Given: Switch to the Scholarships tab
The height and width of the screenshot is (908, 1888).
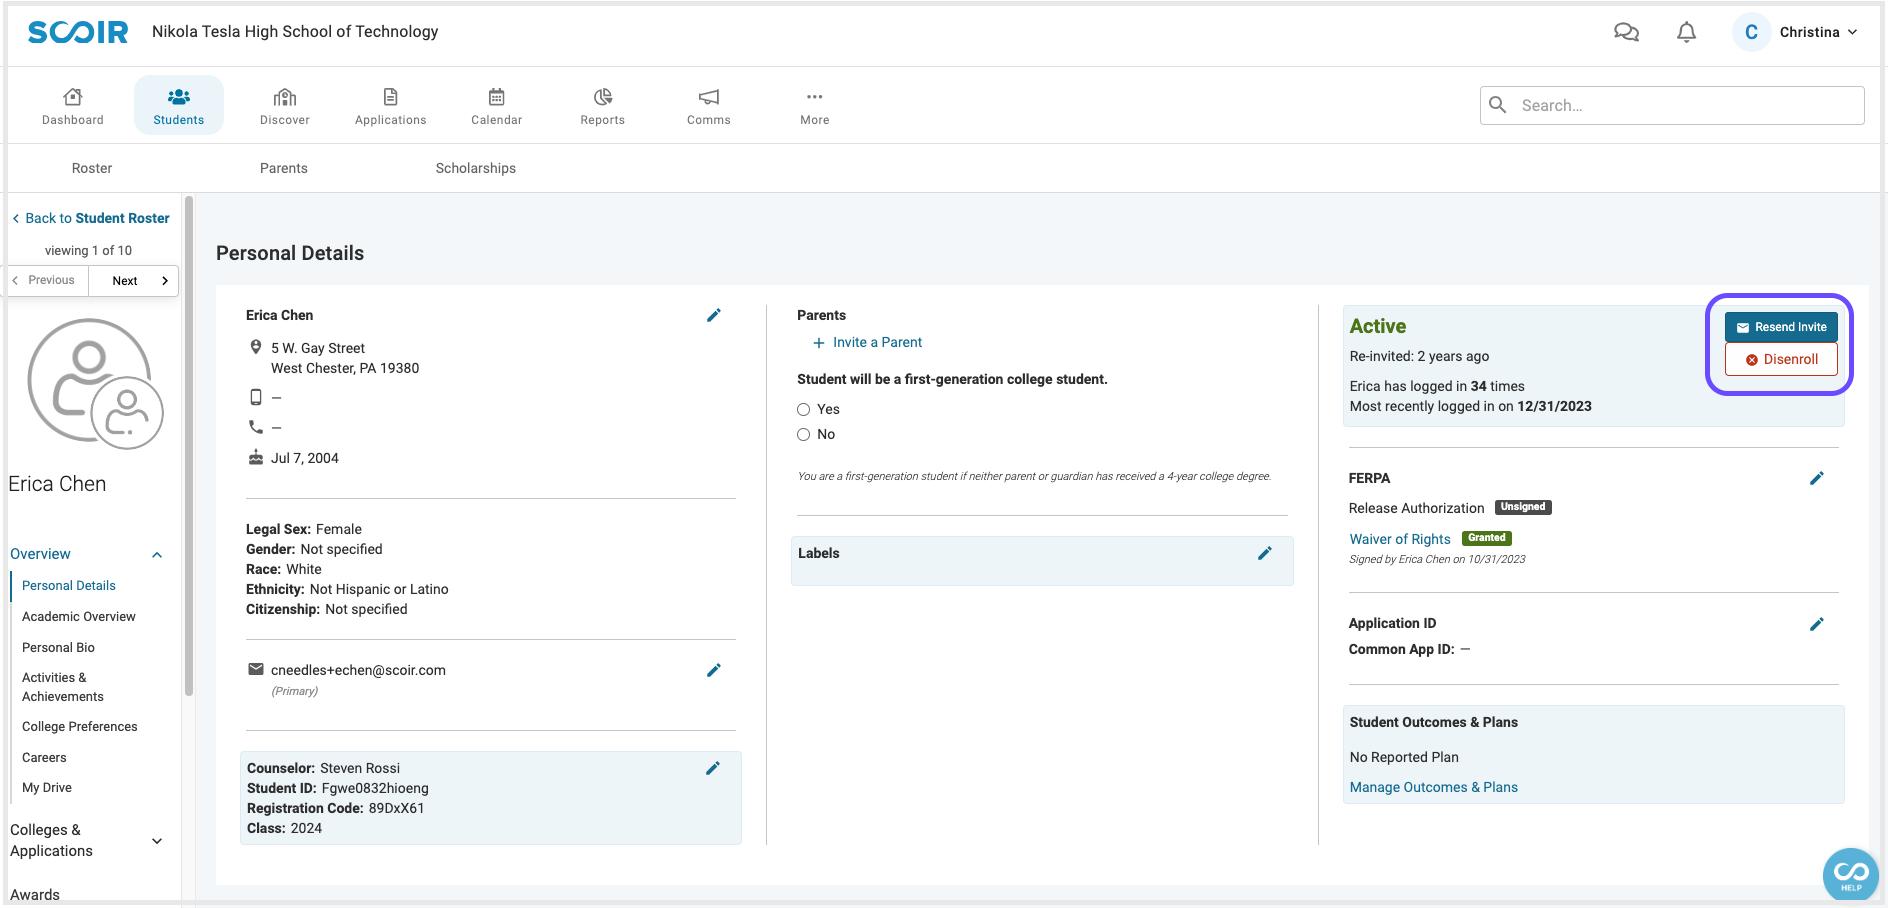Looking at the screenshot, I should pyautogui.click(x=476, y=168).
